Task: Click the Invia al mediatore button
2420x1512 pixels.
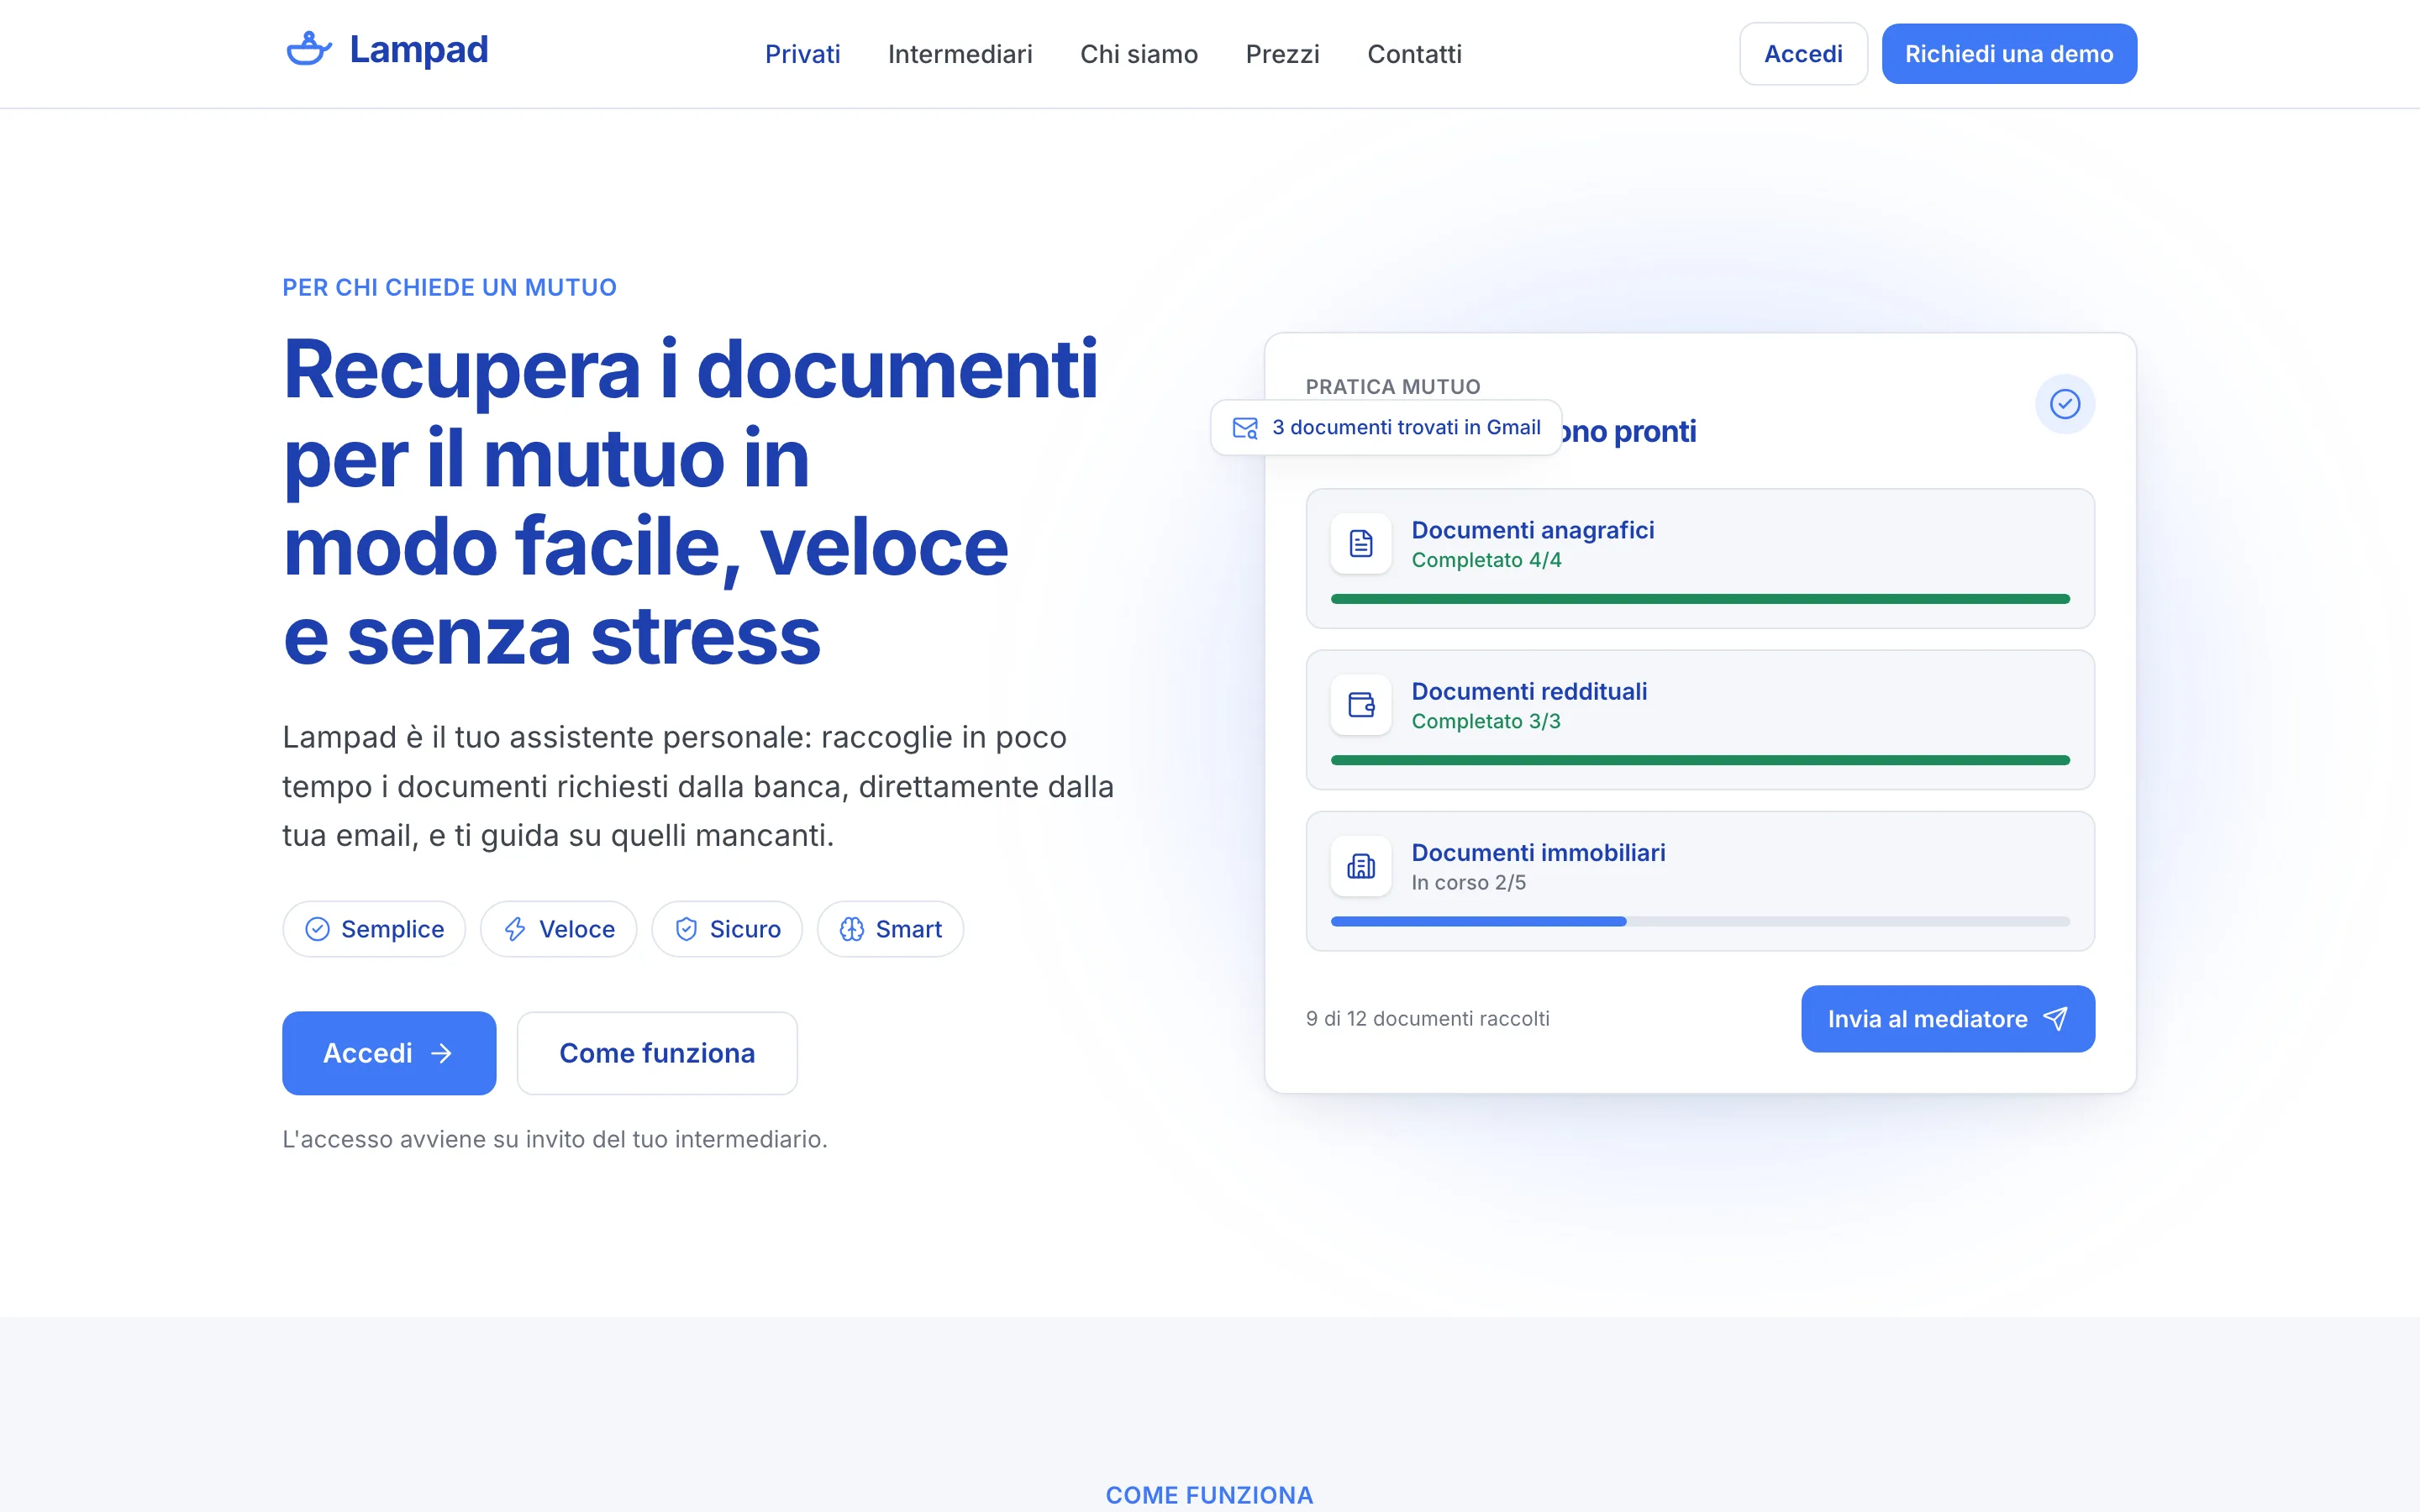Action: [1947, 1019]
